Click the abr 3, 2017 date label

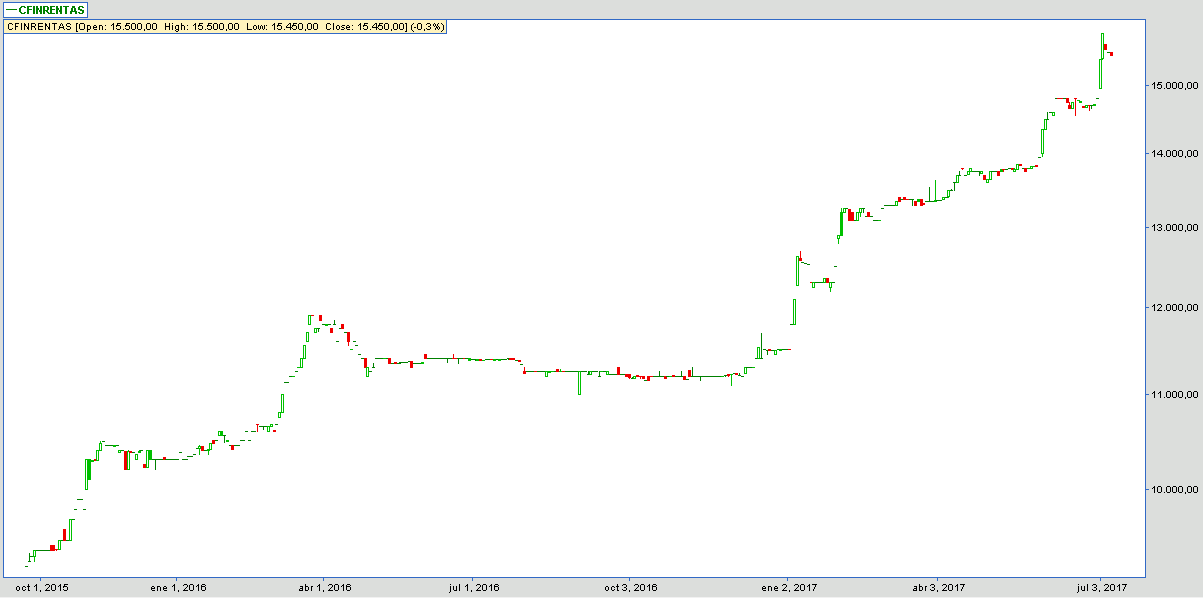[x=939, y=588]
